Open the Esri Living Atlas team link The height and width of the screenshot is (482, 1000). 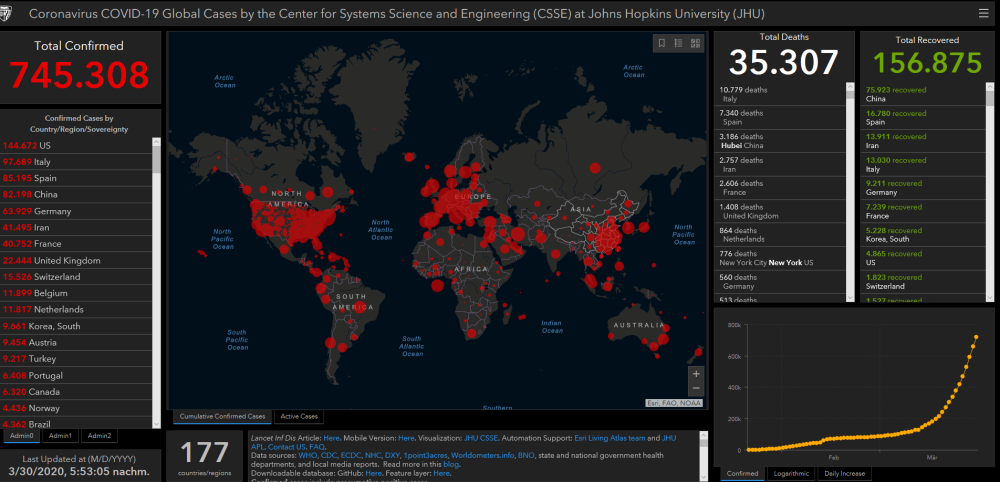click(x=610, y=438)
